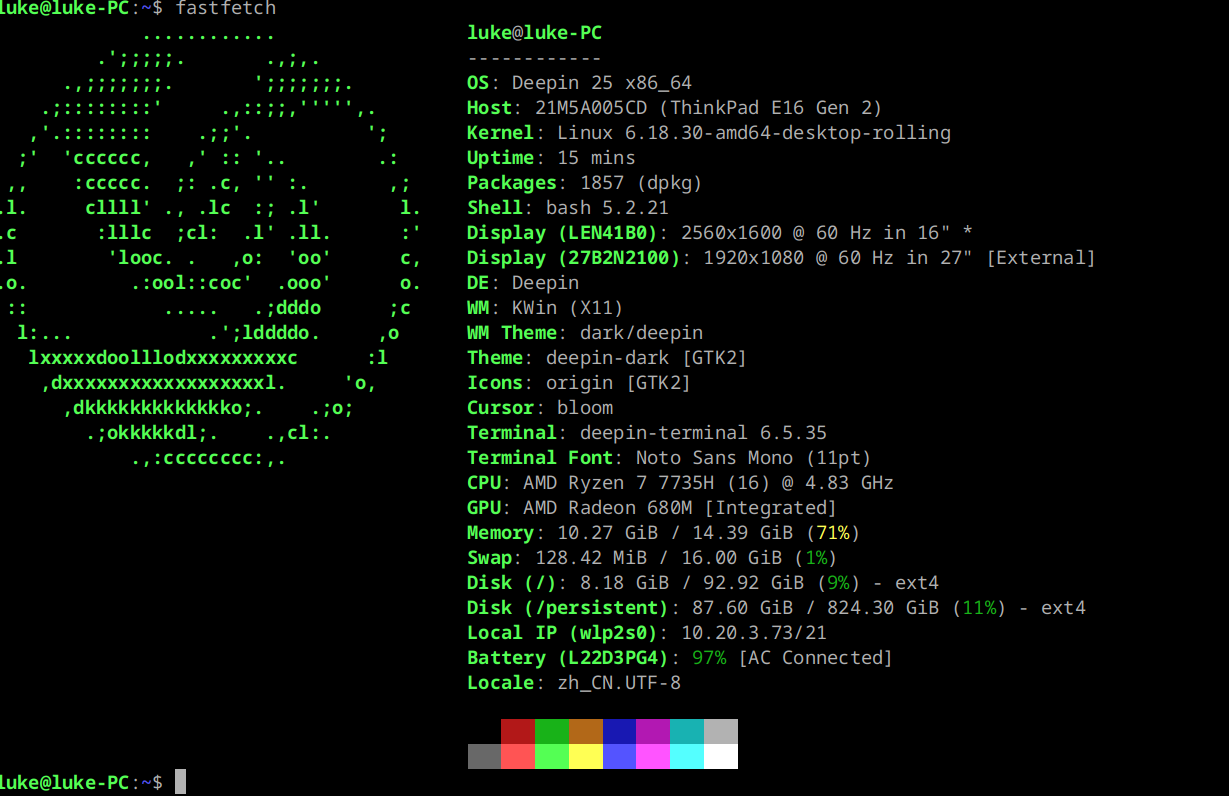1229x796 pixels.
Task: Click the "Cursor: bloom" line
Action: click(540, 408)
